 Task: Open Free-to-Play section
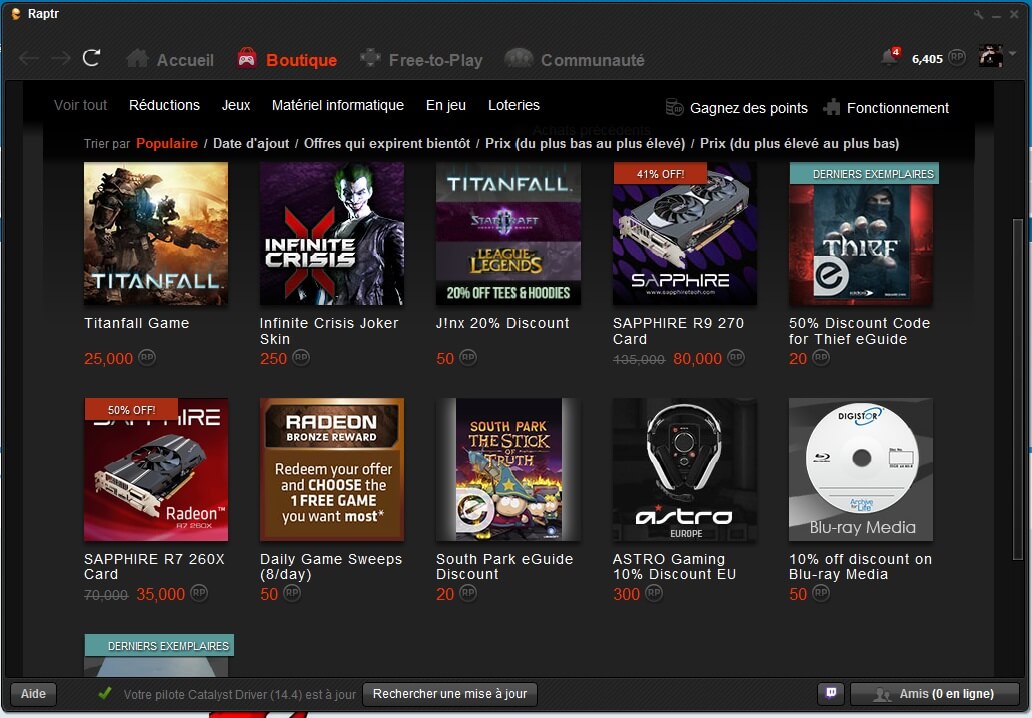tap(421, 60)
